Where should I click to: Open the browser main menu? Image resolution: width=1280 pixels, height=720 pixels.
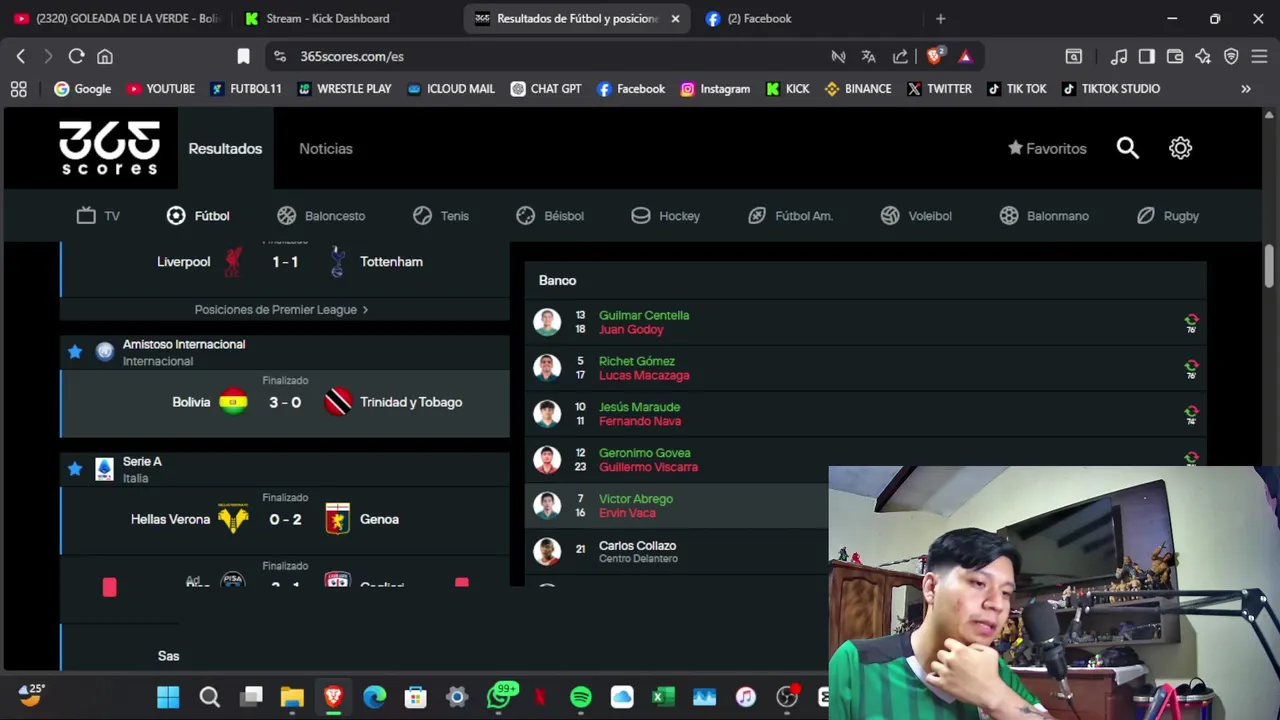coord(1259,56)
